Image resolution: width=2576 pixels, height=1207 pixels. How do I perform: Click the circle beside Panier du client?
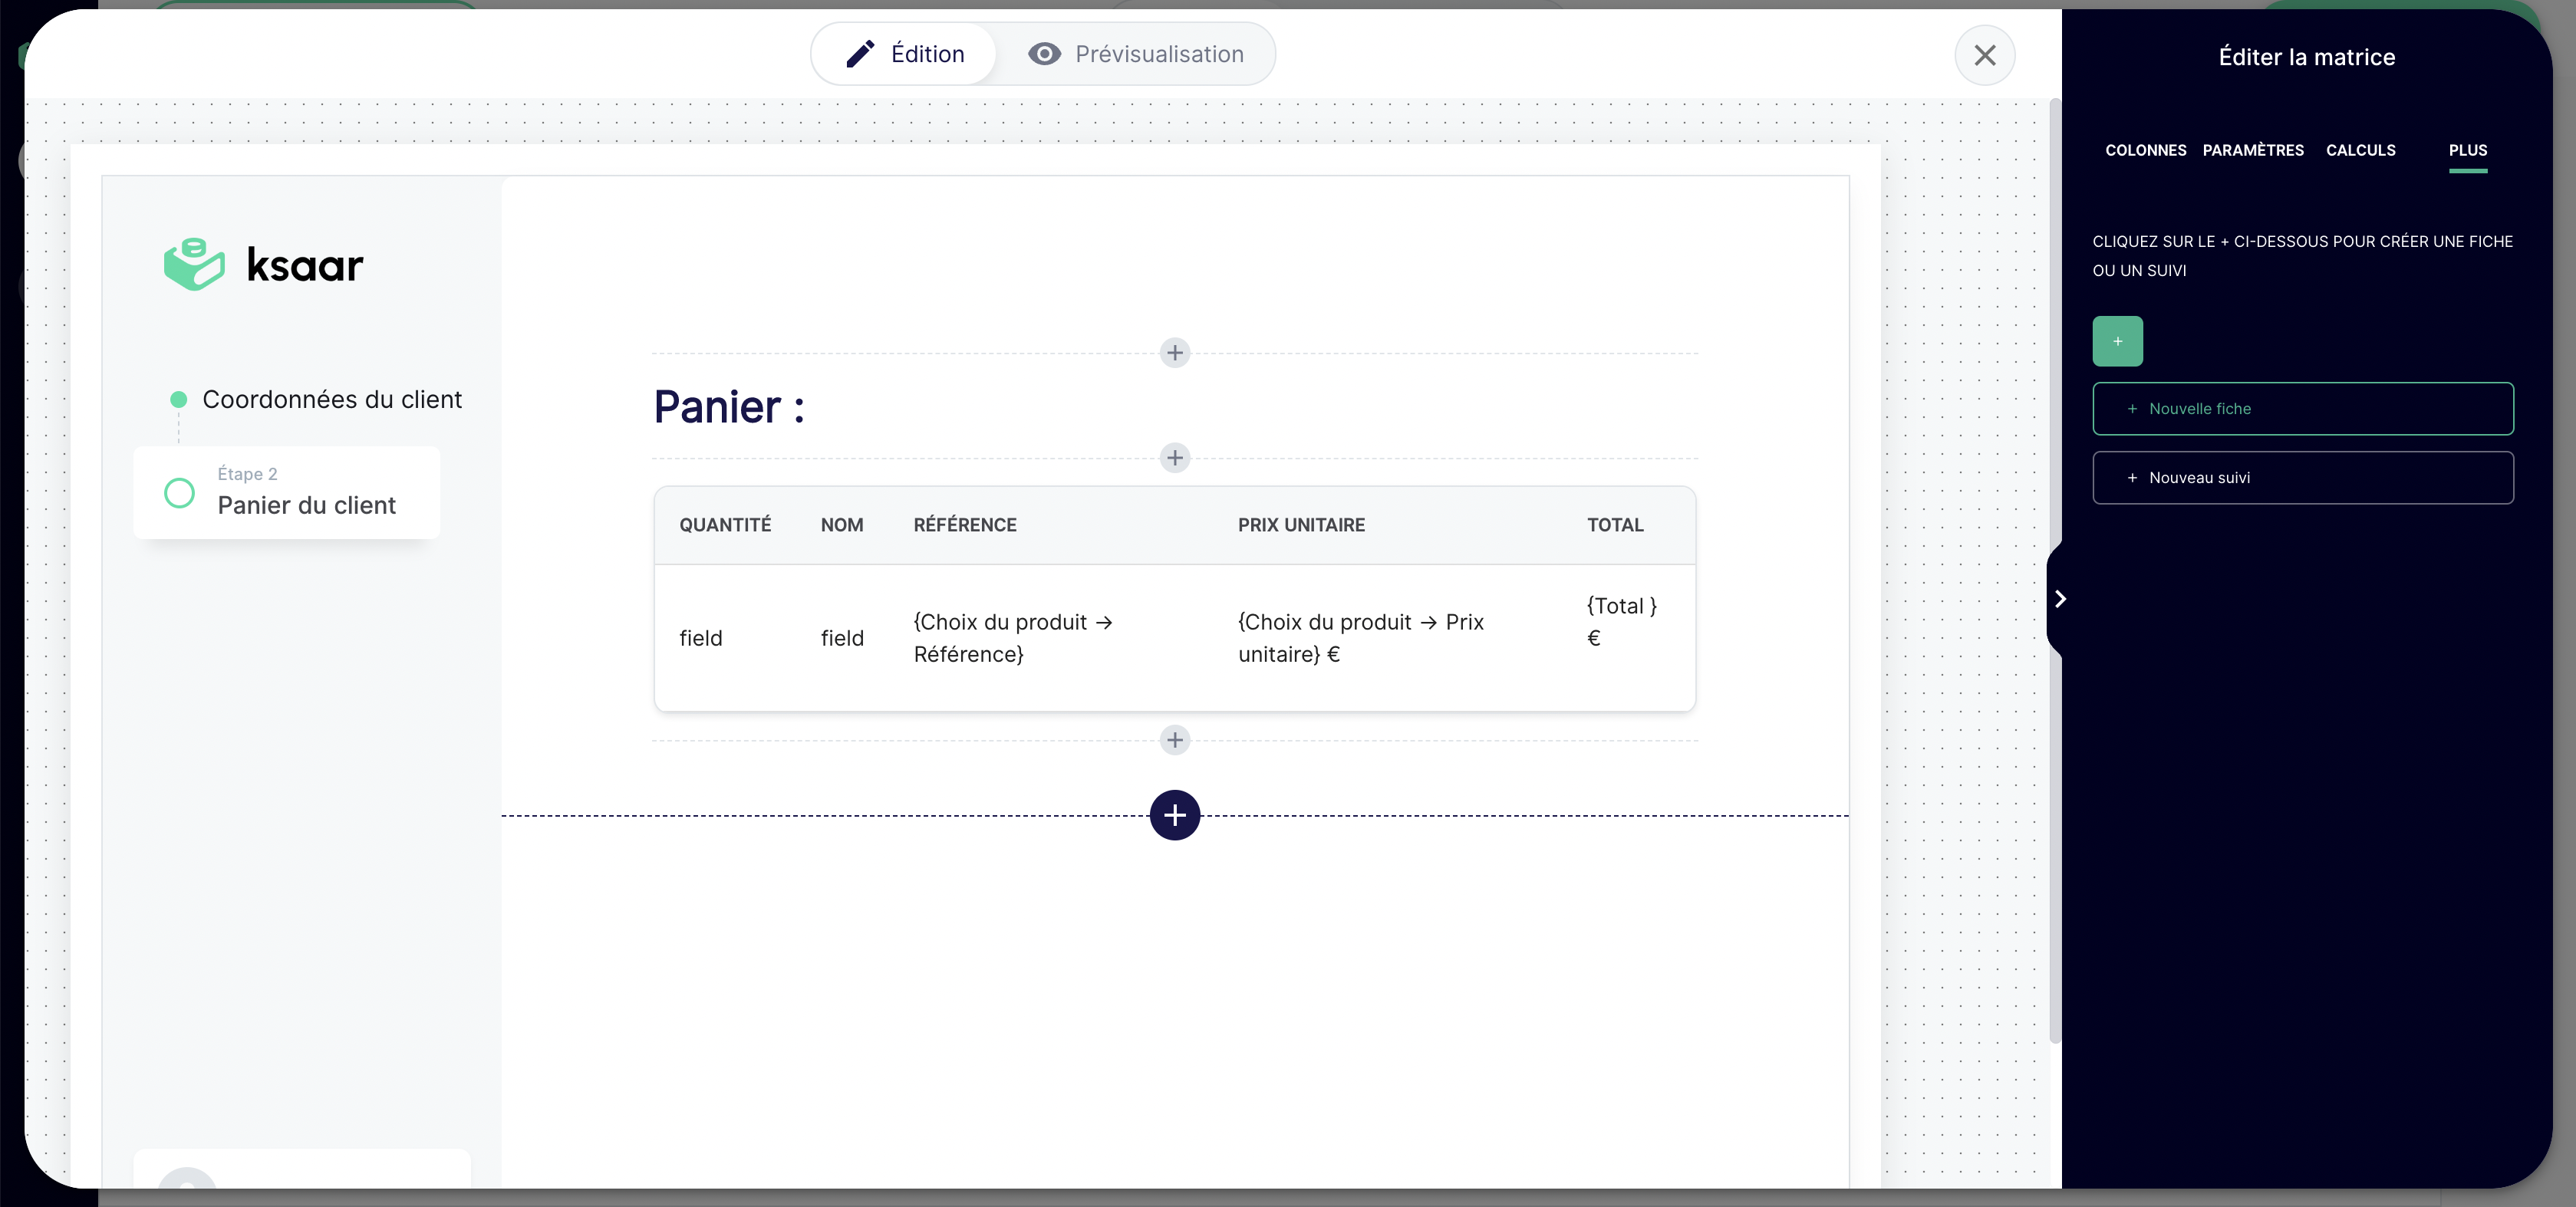(179, 493)
